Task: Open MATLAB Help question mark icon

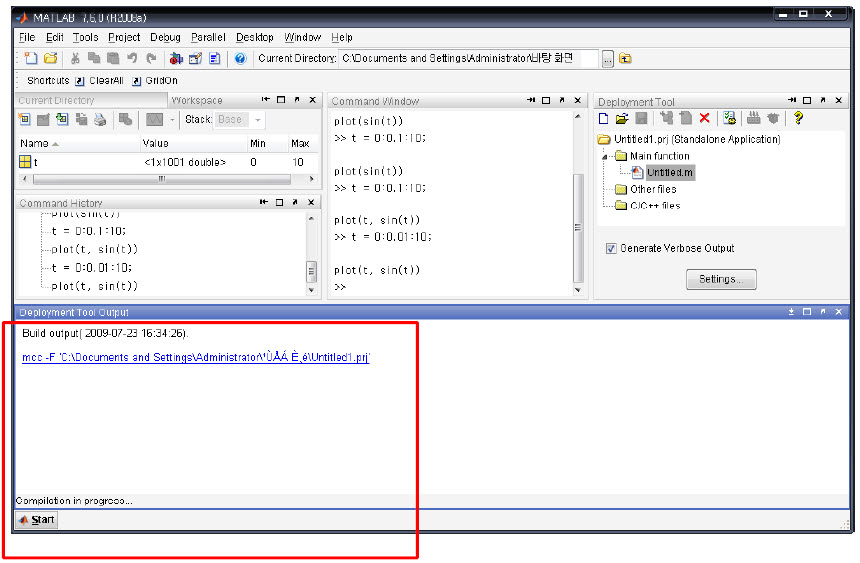Action: click(240, 58)
